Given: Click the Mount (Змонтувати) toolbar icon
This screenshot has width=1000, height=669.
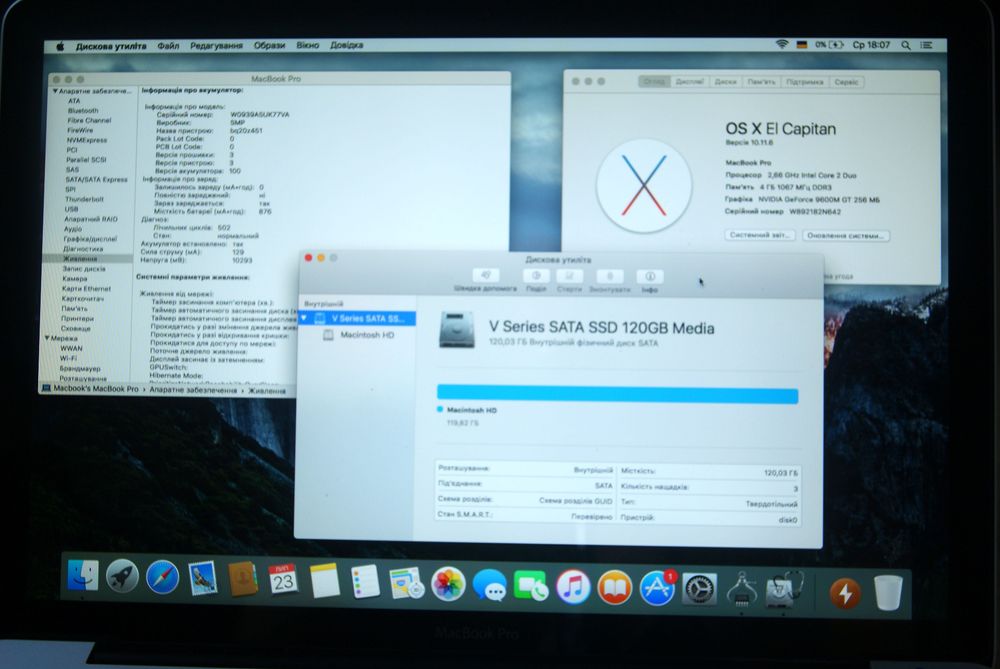Looking at the screenshot, I should point(610,276).
